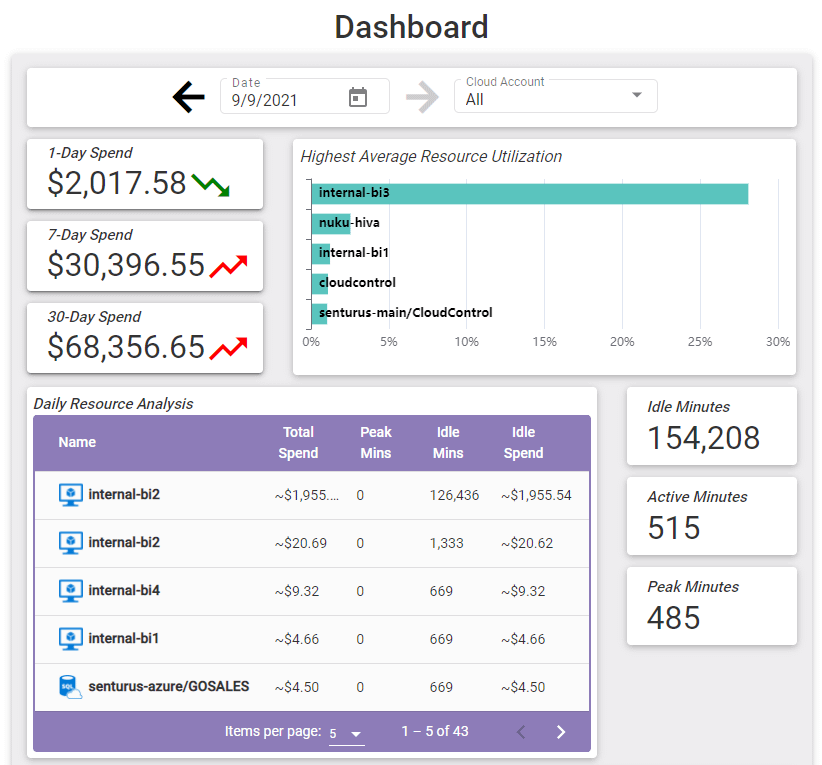822x765 pixels.
Task: Click the Active Minutes 515 card
Action: pyautogui.click(x=711, y=516)
